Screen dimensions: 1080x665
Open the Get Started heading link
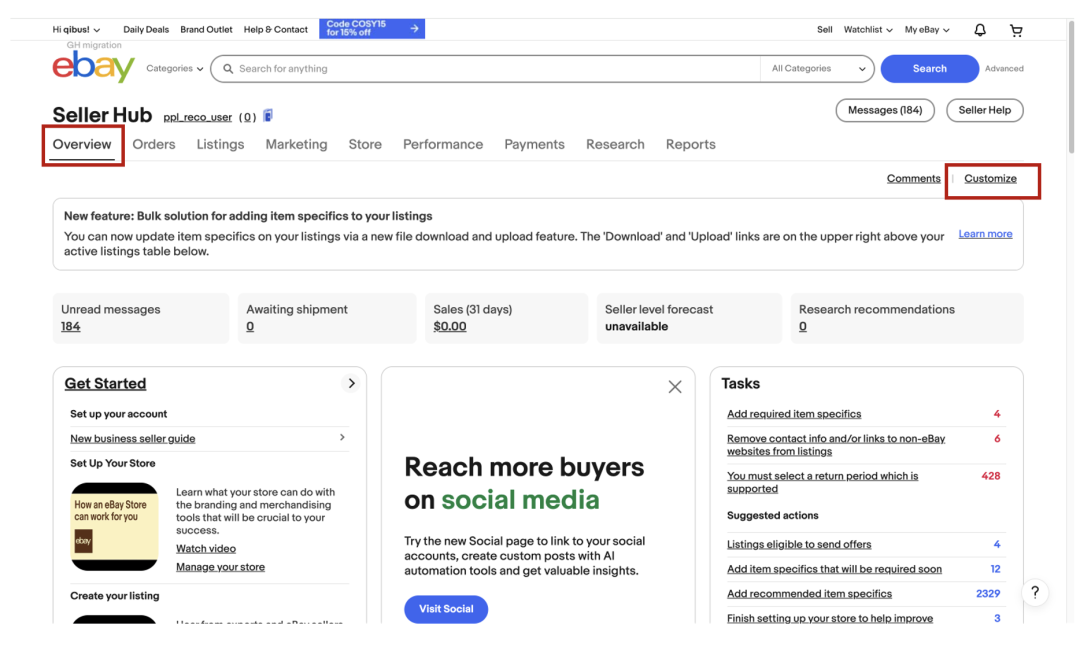(105, 383)
